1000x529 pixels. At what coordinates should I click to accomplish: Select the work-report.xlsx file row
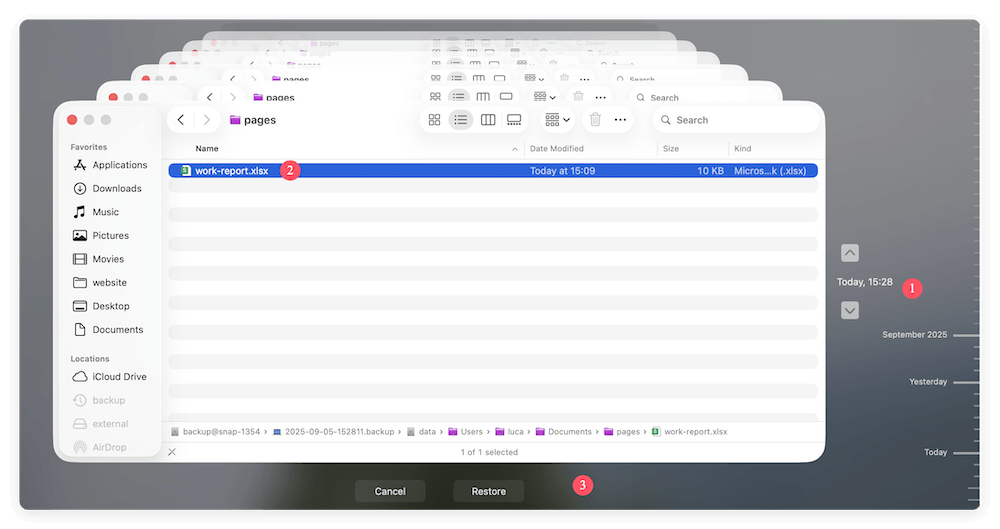pyautogui.click(x=493, y=171)
